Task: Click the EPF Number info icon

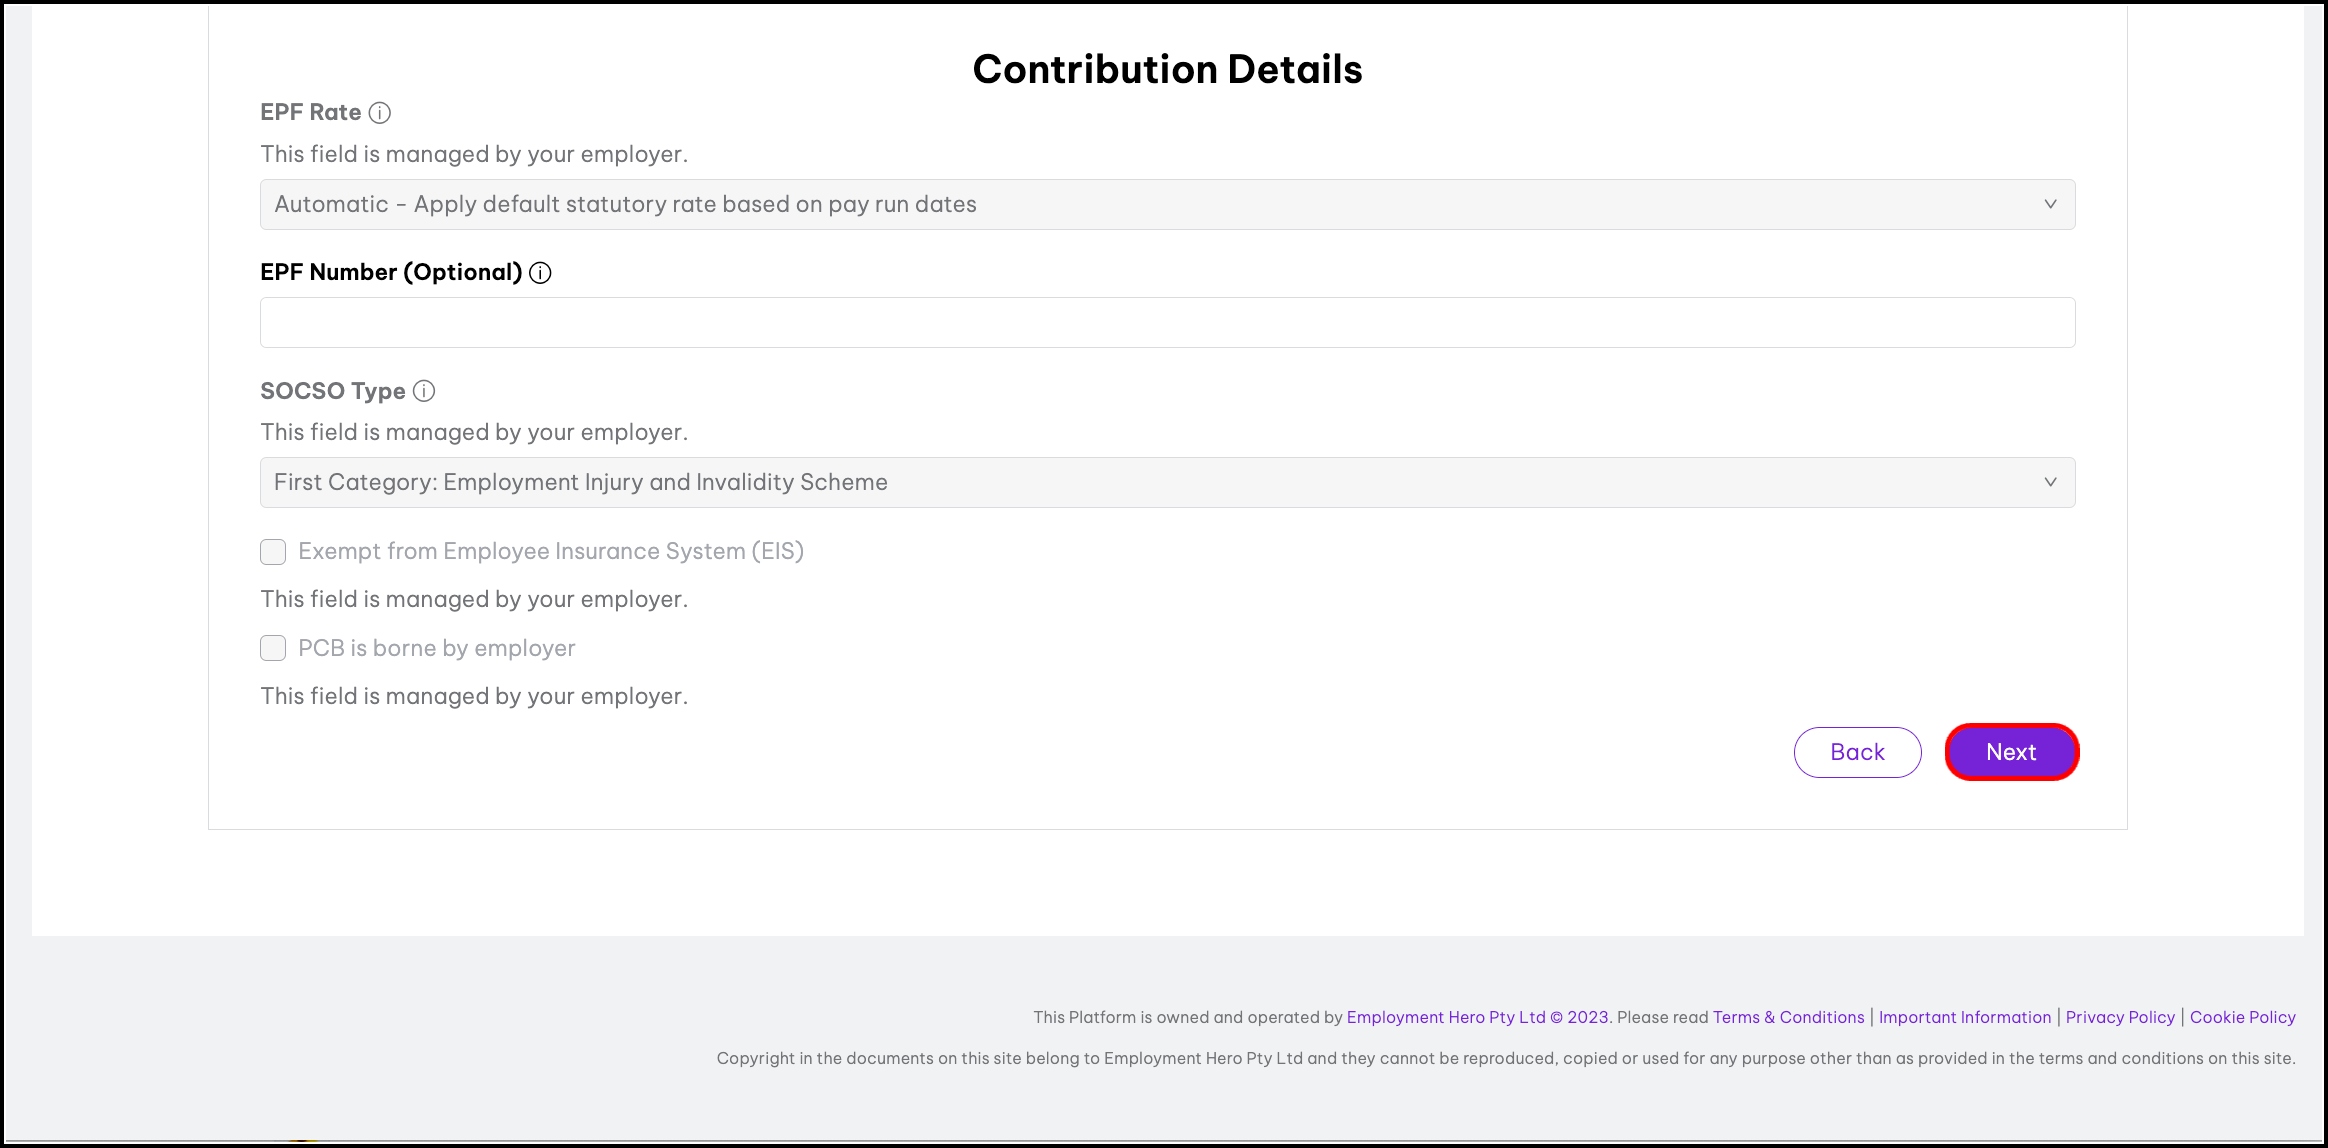Action: pyautogui.click(x=540, y=273)
